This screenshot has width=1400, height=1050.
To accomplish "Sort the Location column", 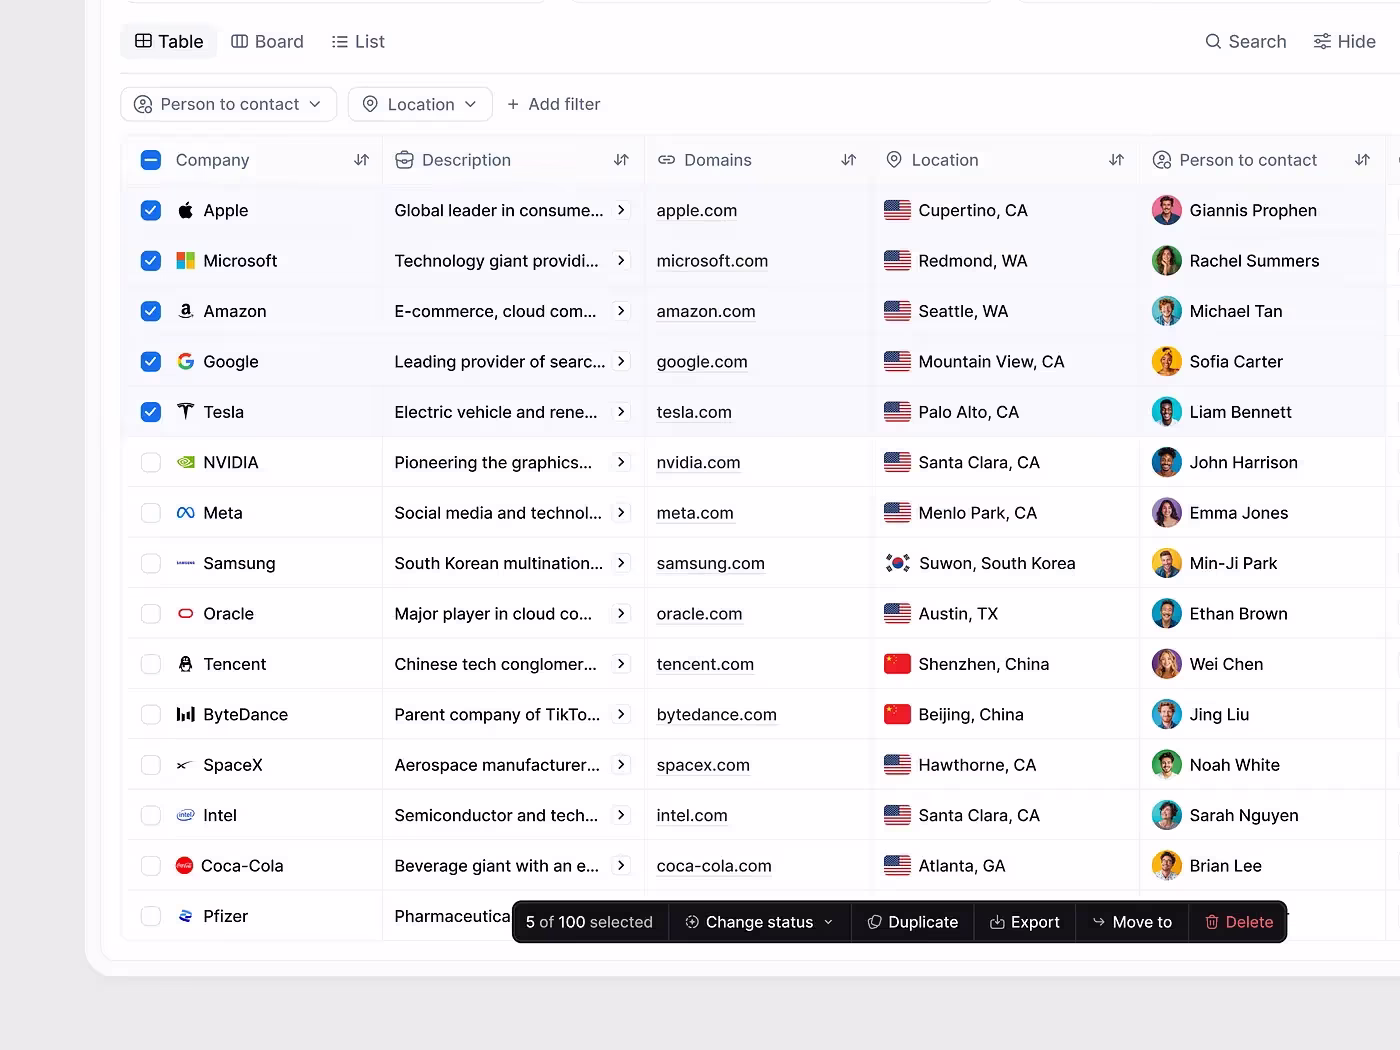I will (1117, 160).
